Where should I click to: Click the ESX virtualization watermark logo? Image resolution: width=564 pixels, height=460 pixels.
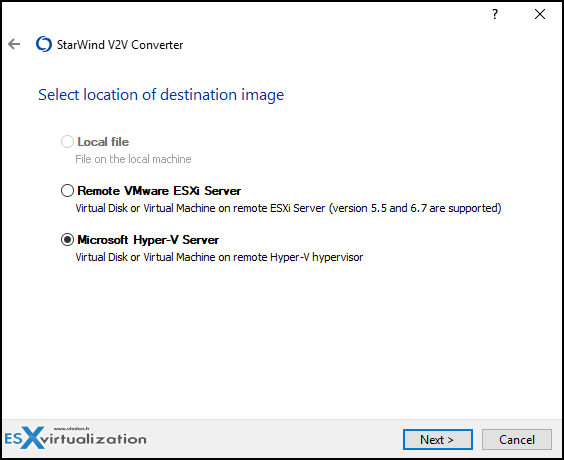point(76,437)
